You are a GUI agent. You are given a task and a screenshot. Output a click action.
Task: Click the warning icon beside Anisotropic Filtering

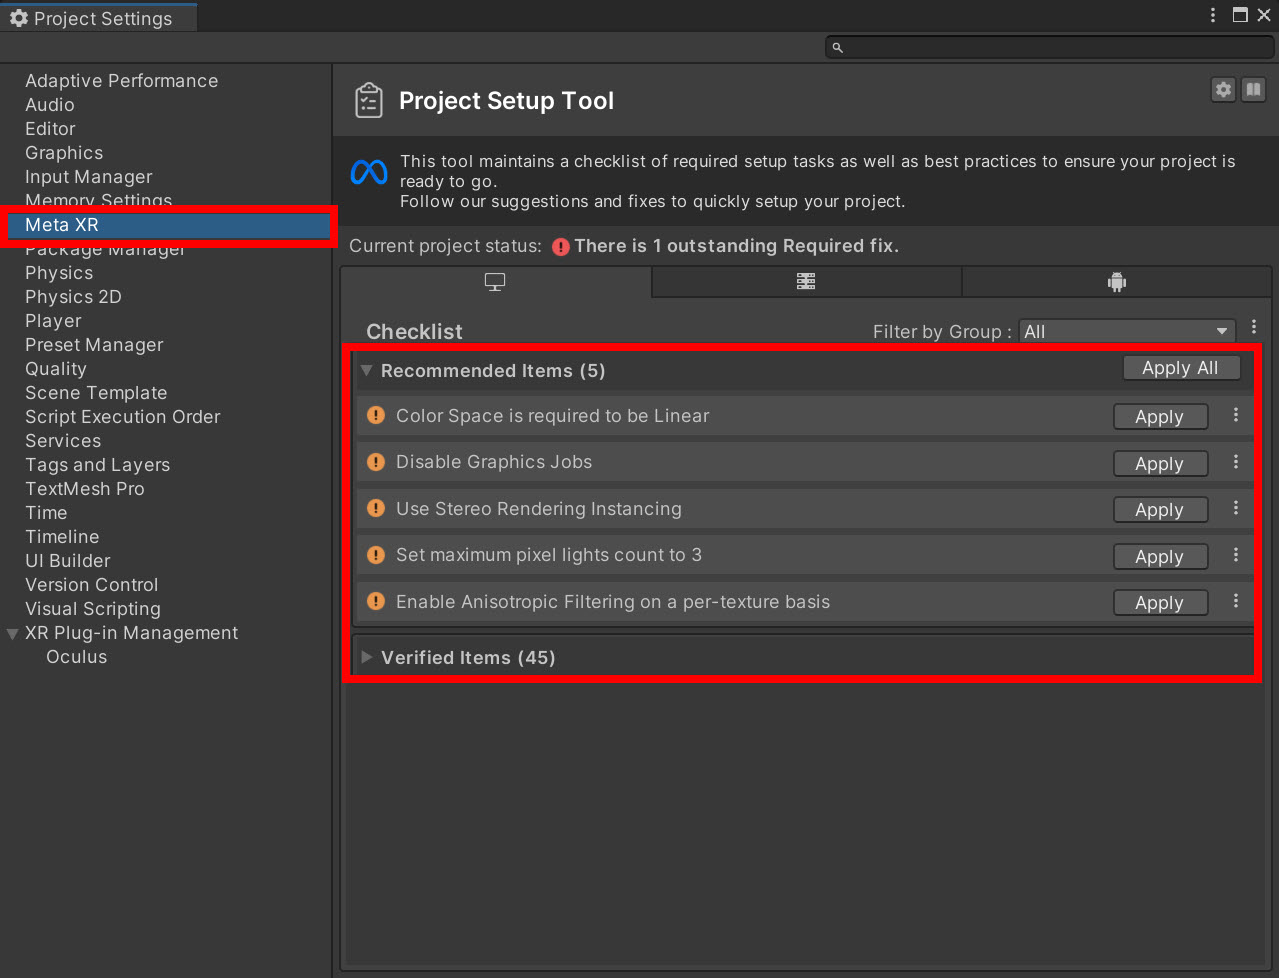[x=376, y=601]
